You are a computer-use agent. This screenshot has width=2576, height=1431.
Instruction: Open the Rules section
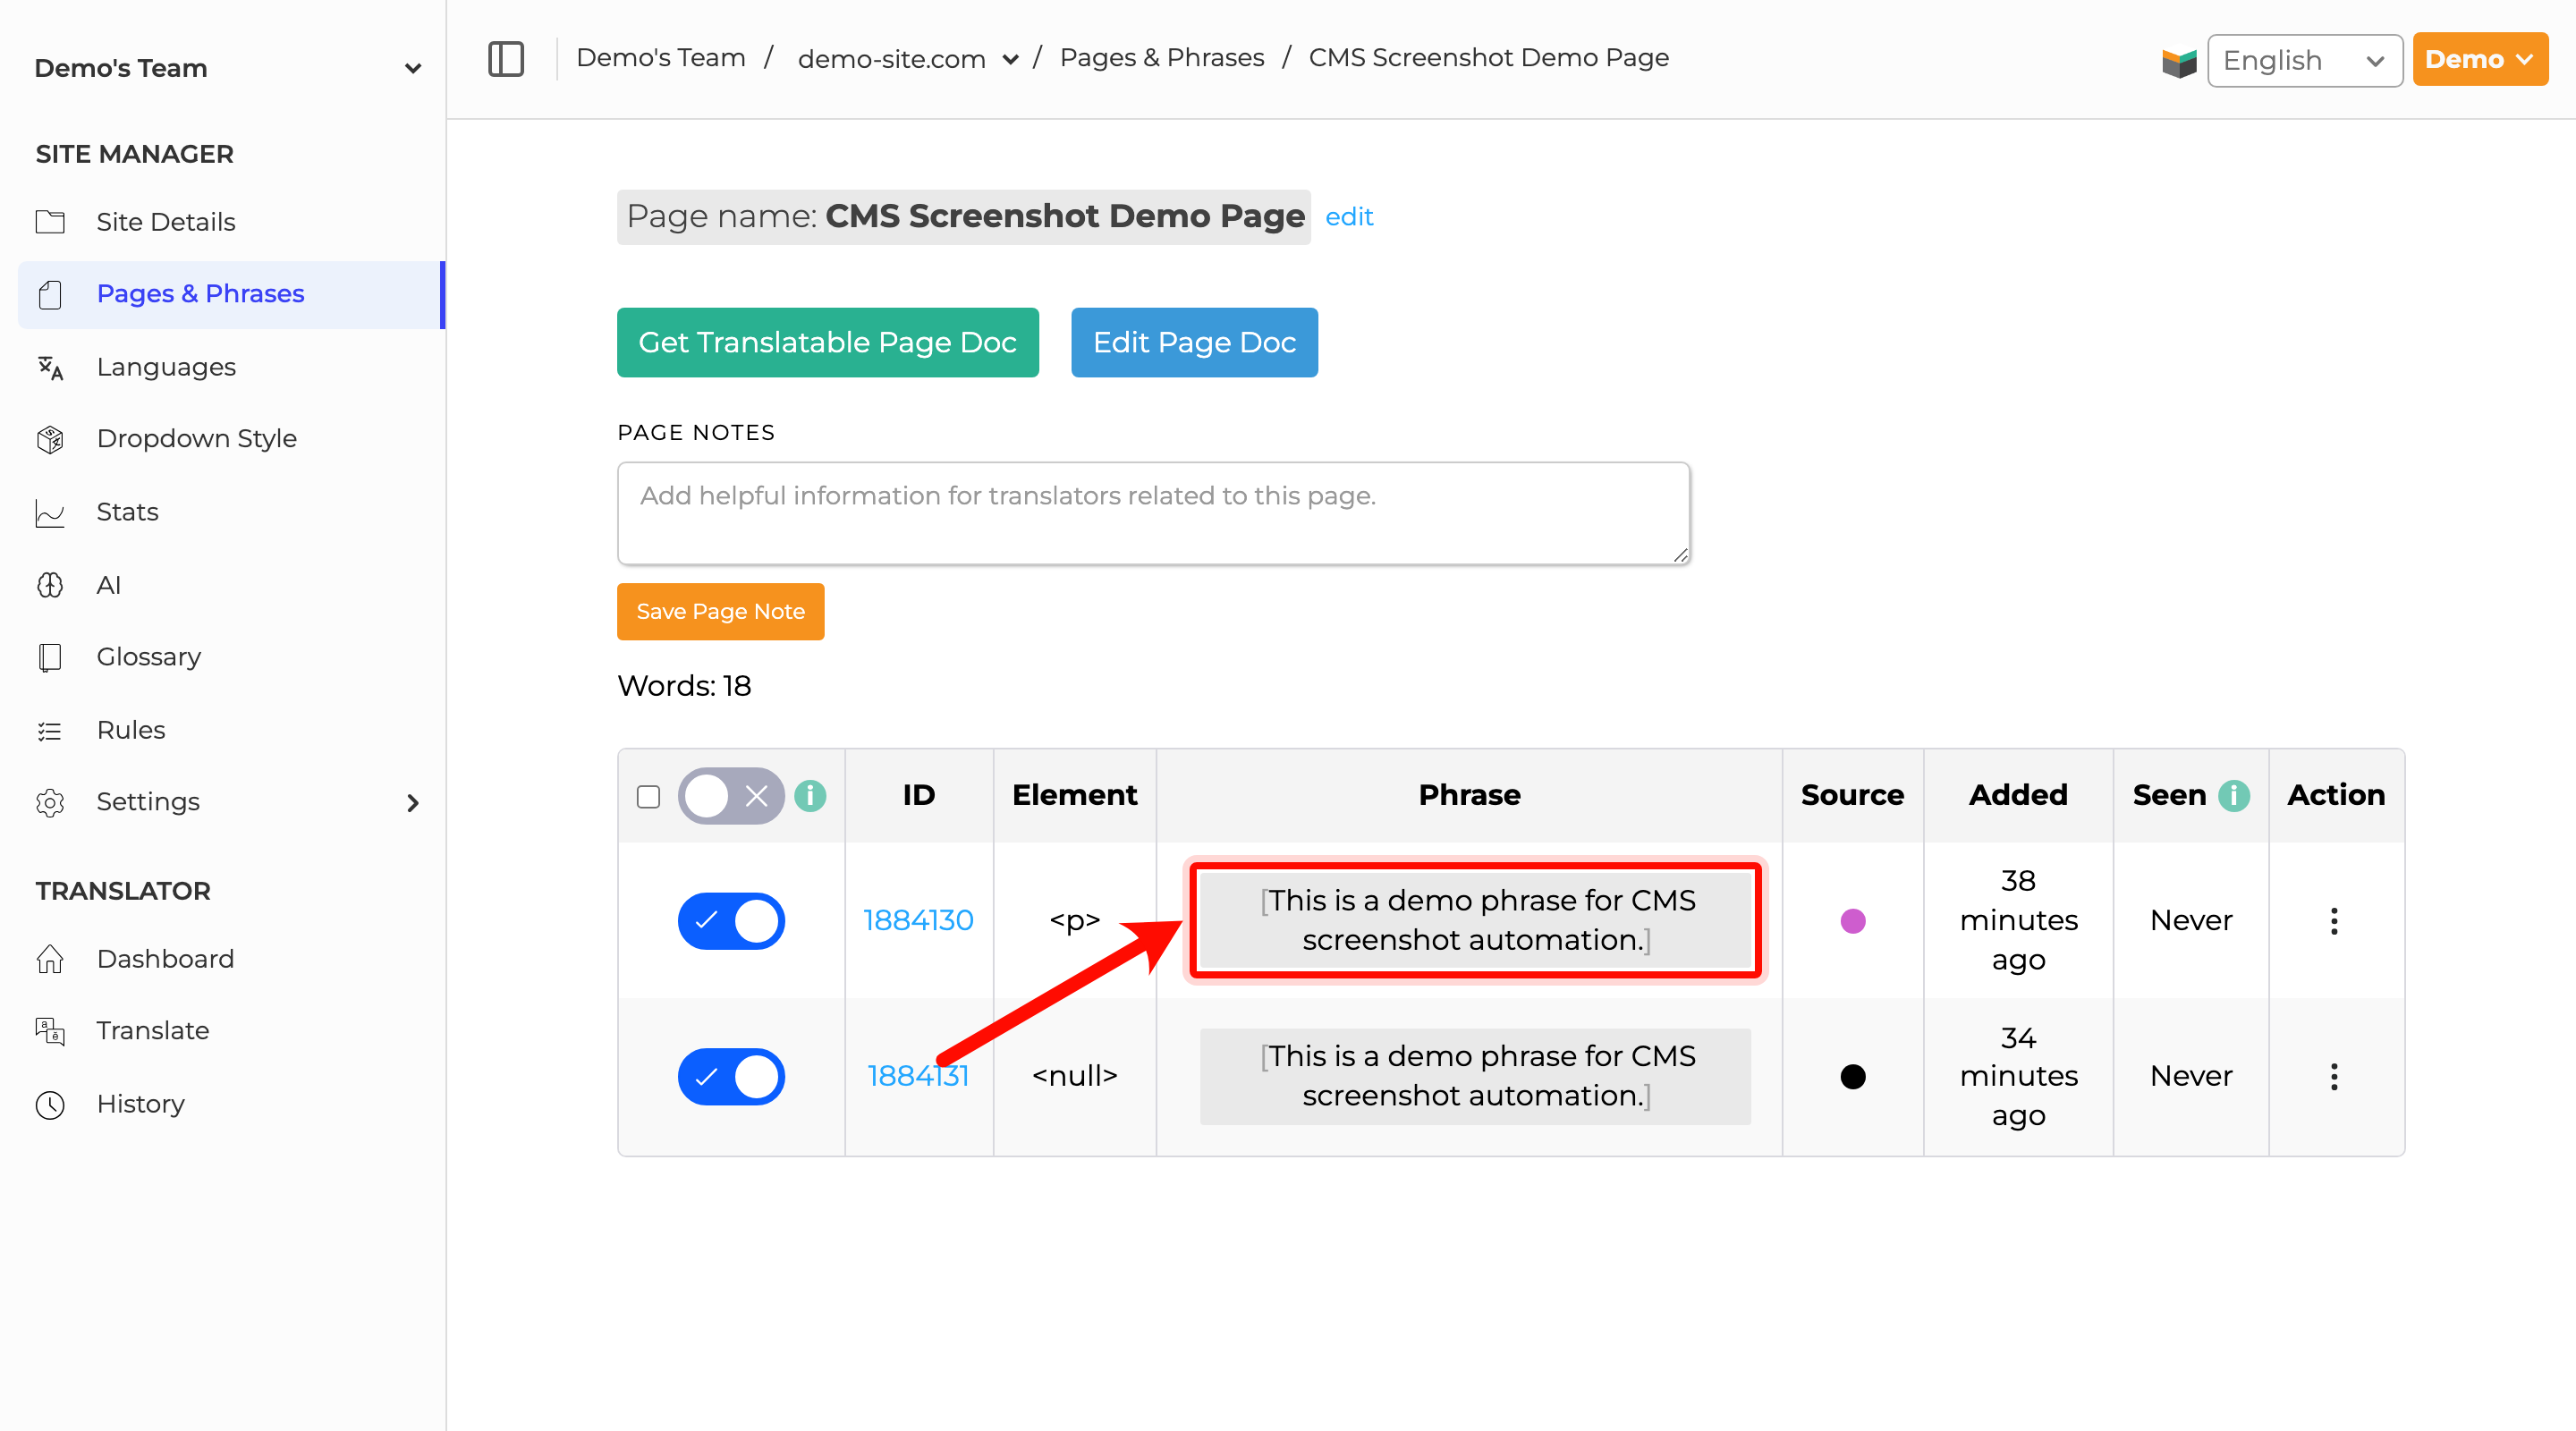point(131,730)
